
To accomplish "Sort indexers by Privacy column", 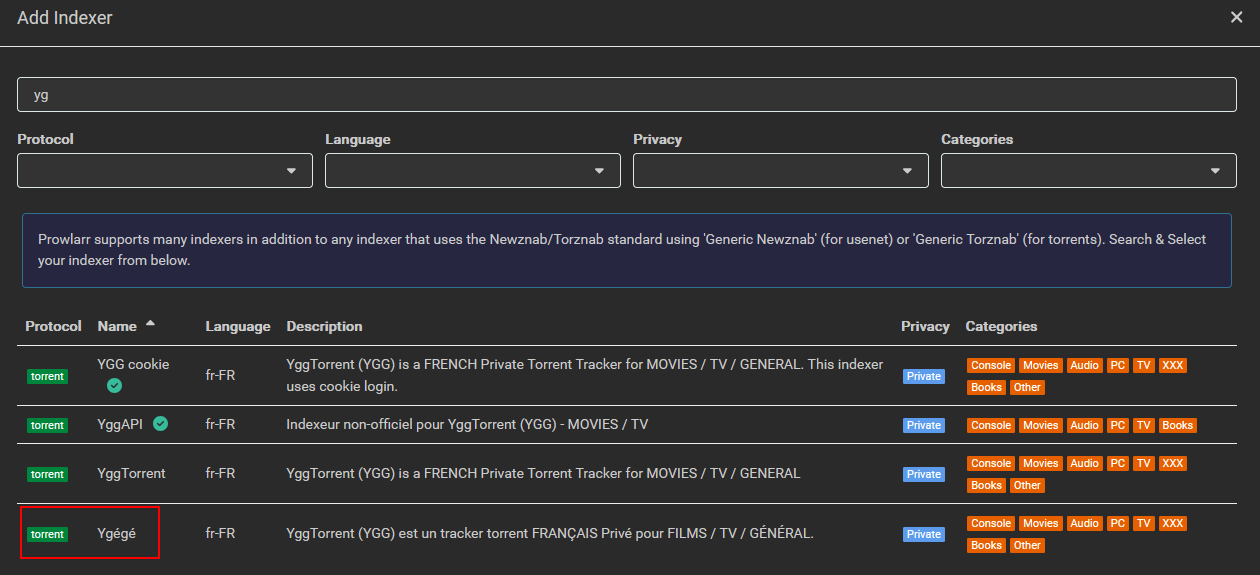I will pyautogui.click(x=925, y=326).
